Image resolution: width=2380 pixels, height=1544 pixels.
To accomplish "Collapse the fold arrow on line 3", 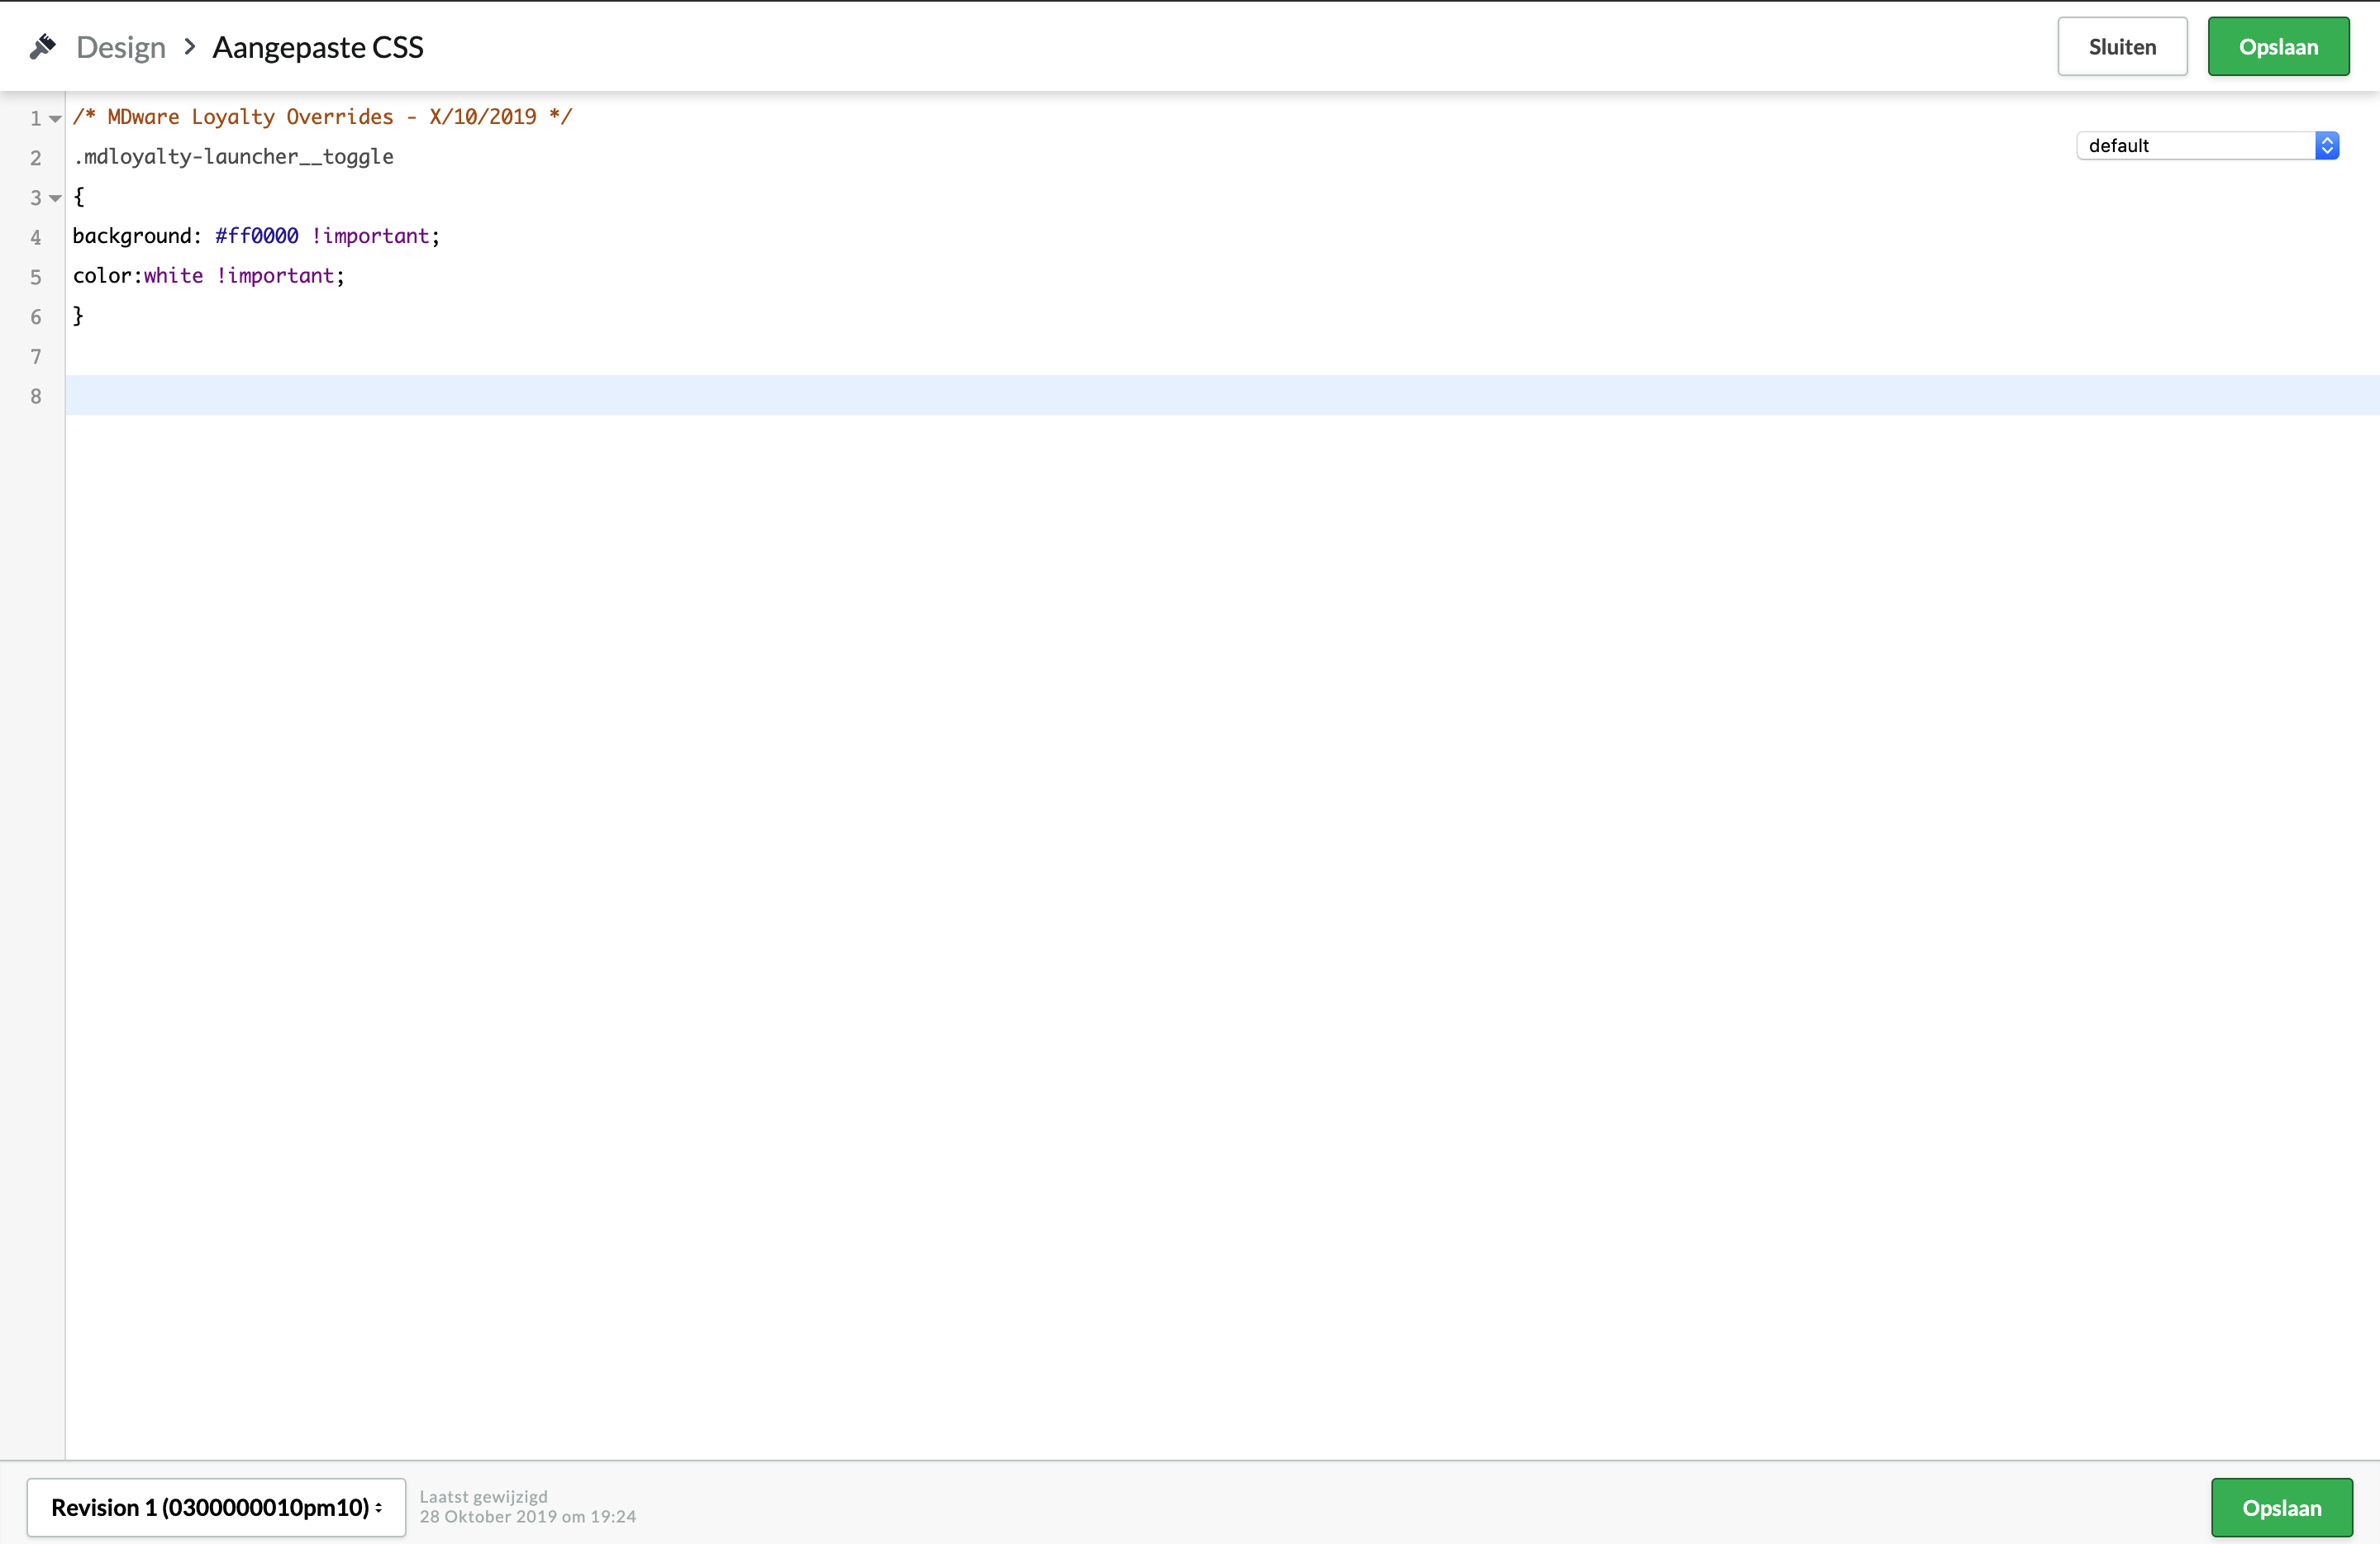I will [56, 198].
